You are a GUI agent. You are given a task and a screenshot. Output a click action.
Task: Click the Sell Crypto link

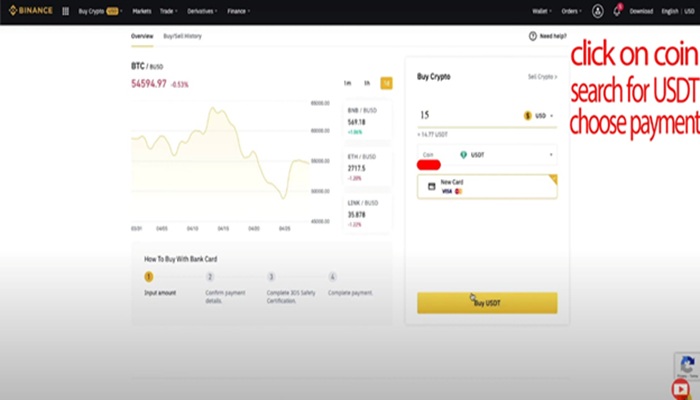coord(542,77)
